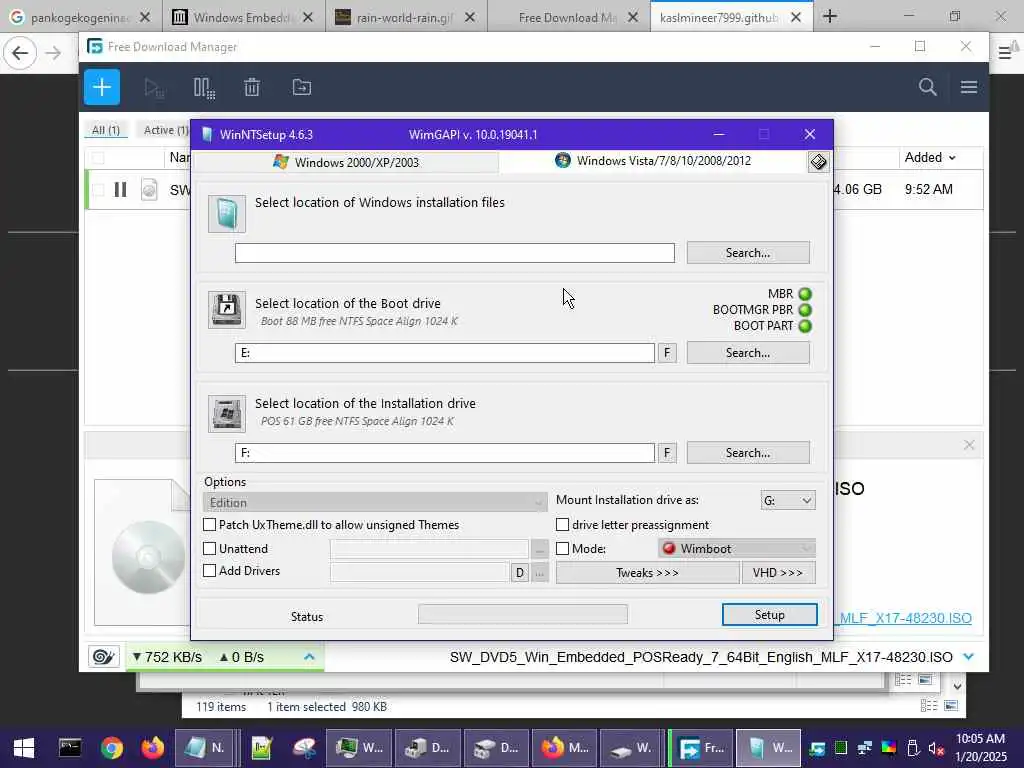1024x768 pixels.
Task: Toggle the Unattend checkbox
Action: [210, 549]
